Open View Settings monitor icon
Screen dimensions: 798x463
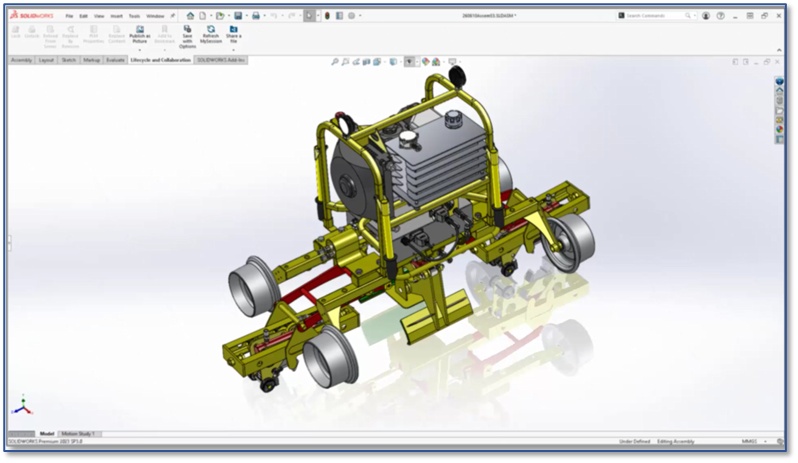click(x=452, y=62)
